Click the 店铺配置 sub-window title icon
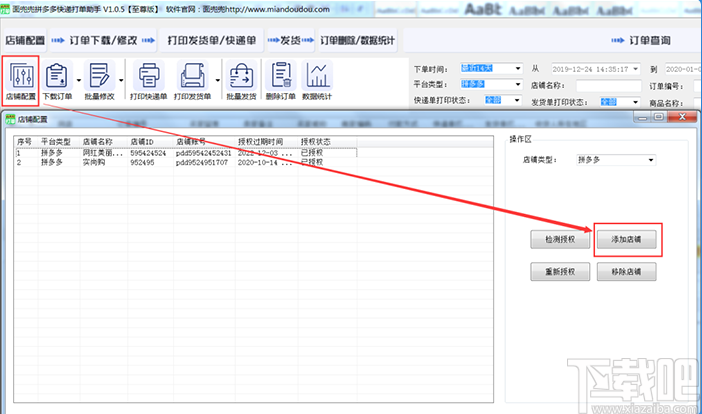702x414 pixels. 10,119
